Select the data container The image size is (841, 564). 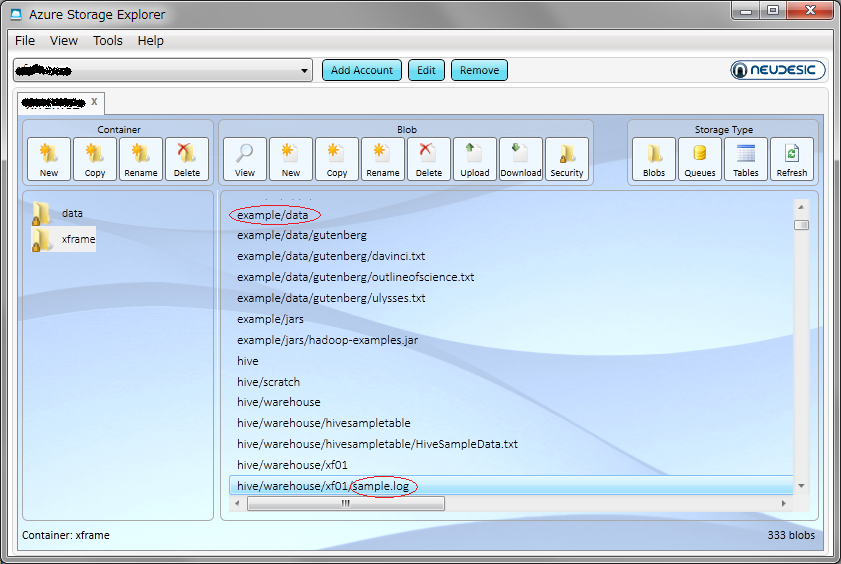tap(72, 214)
